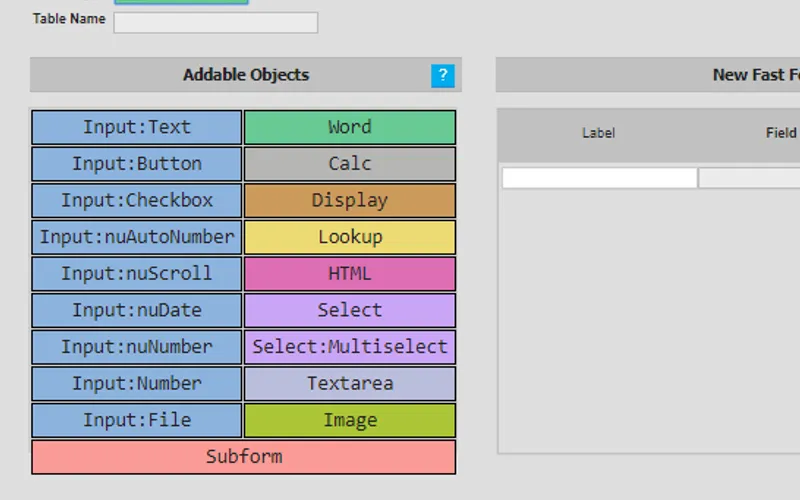
Task: Add a Textarea object
Action: [350, 383]
